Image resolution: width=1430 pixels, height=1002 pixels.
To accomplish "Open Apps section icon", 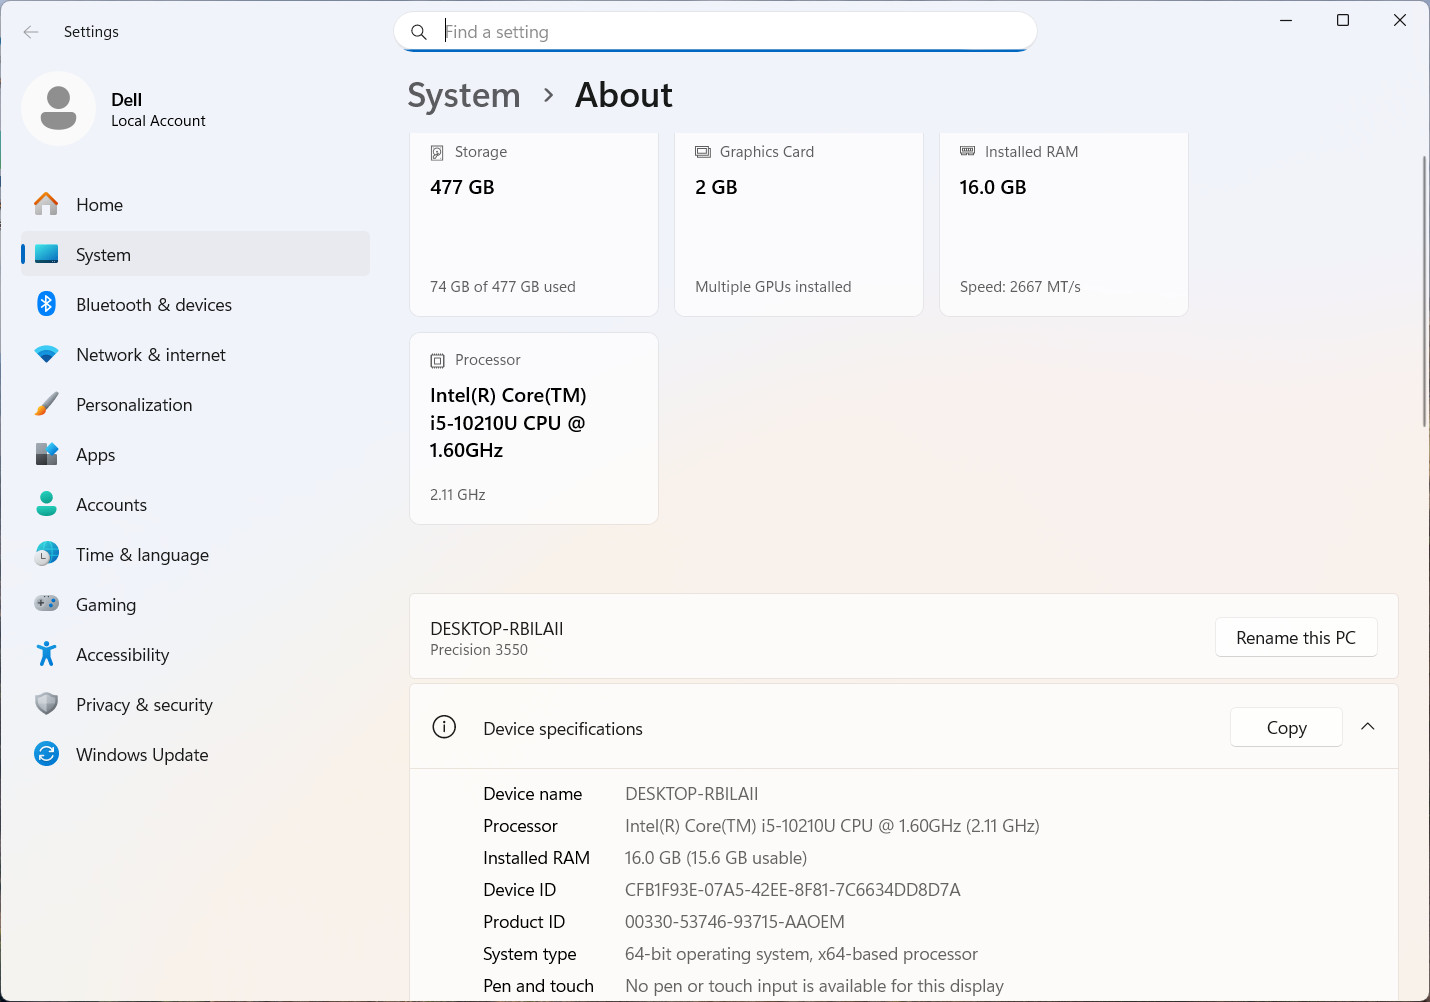I will point(46,454).
